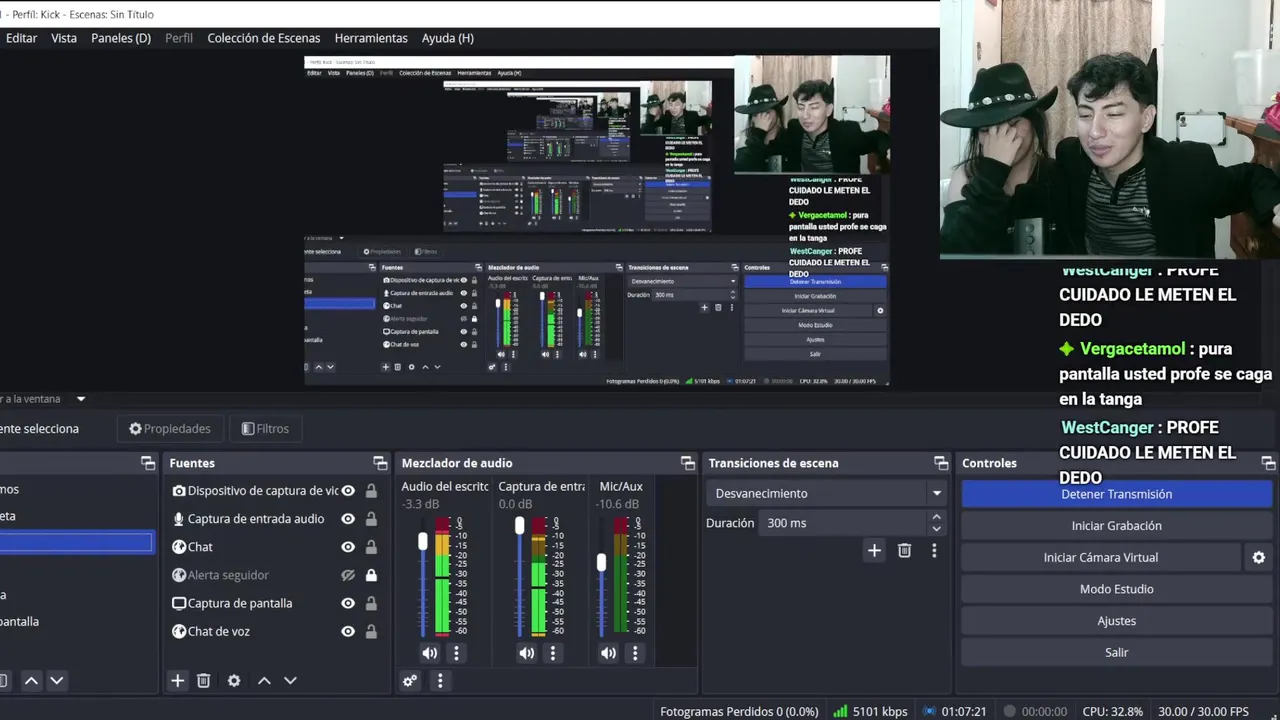Image resolution: width=1280 pixels, height=720 pixels.
Task: Undock the Transiciones de escena panel
Action: tap(941, 463)
